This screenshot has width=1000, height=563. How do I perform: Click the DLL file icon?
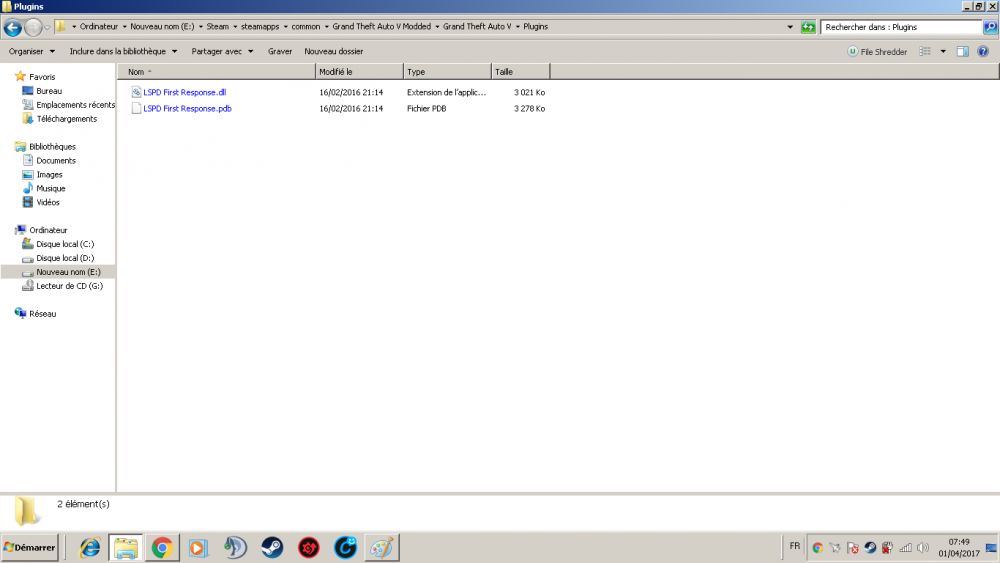coord(136,92)
